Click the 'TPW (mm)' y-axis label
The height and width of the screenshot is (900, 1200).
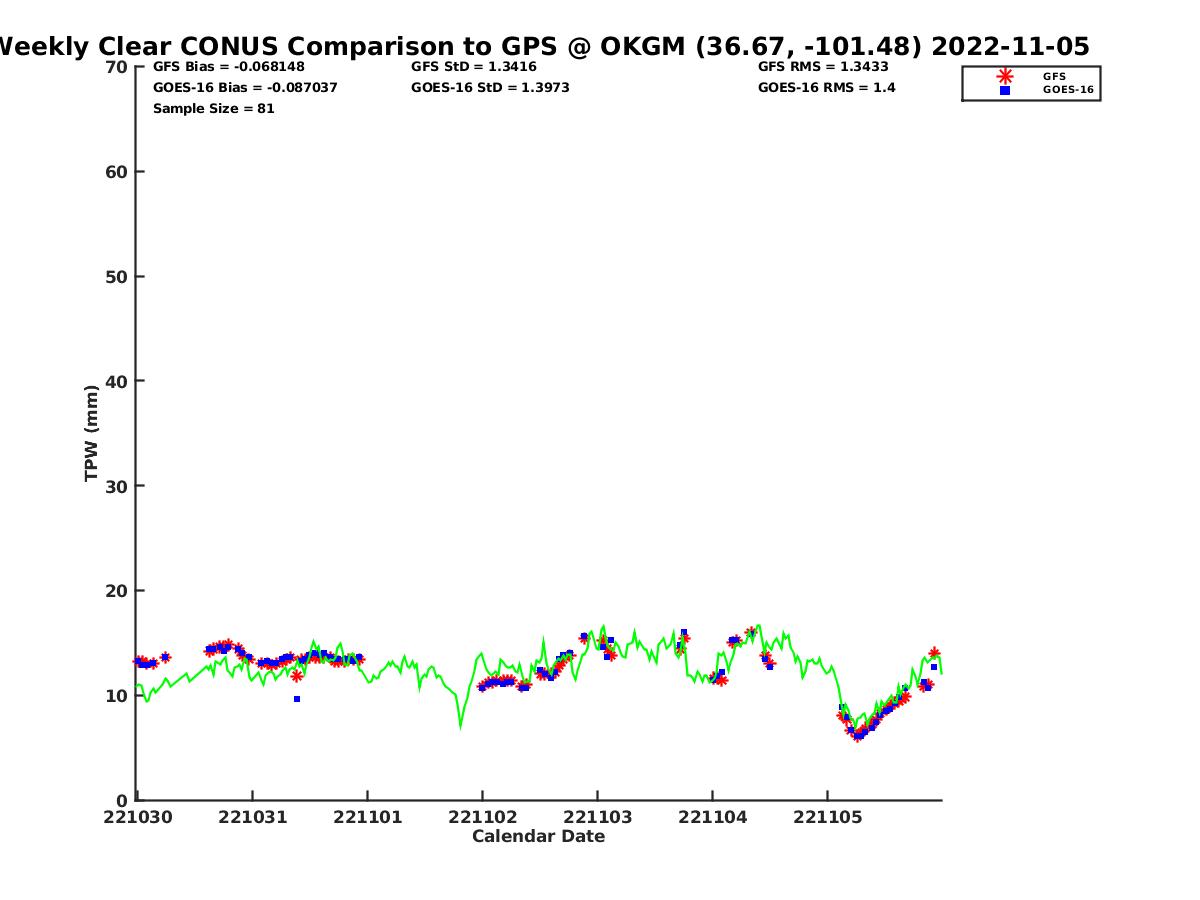tap(92, 433)
